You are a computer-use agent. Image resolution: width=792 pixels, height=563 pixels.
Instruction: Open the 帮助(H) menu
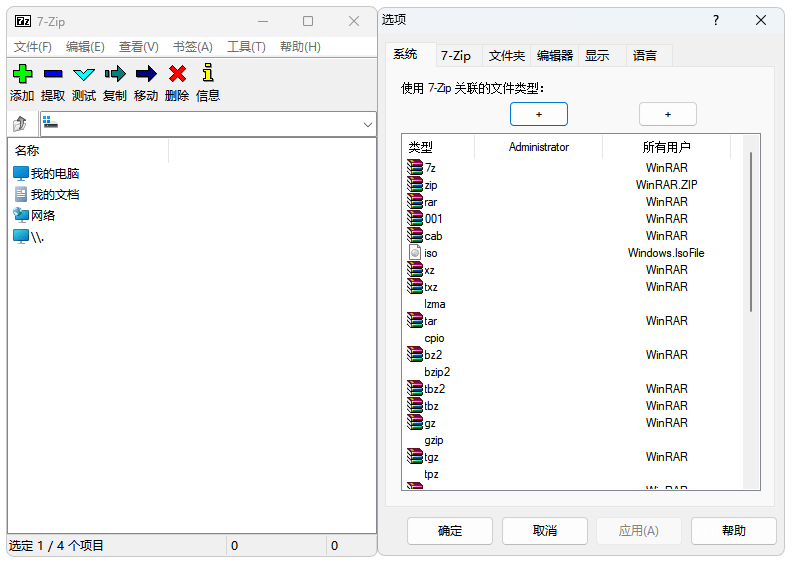tap(301, 47)
